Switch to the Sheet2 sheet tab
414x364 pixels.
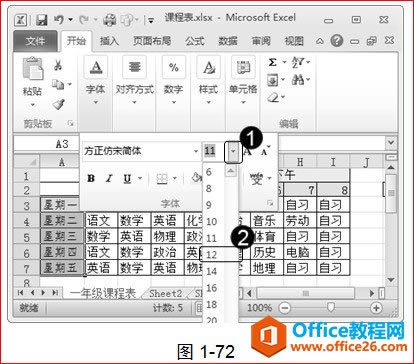166,294
